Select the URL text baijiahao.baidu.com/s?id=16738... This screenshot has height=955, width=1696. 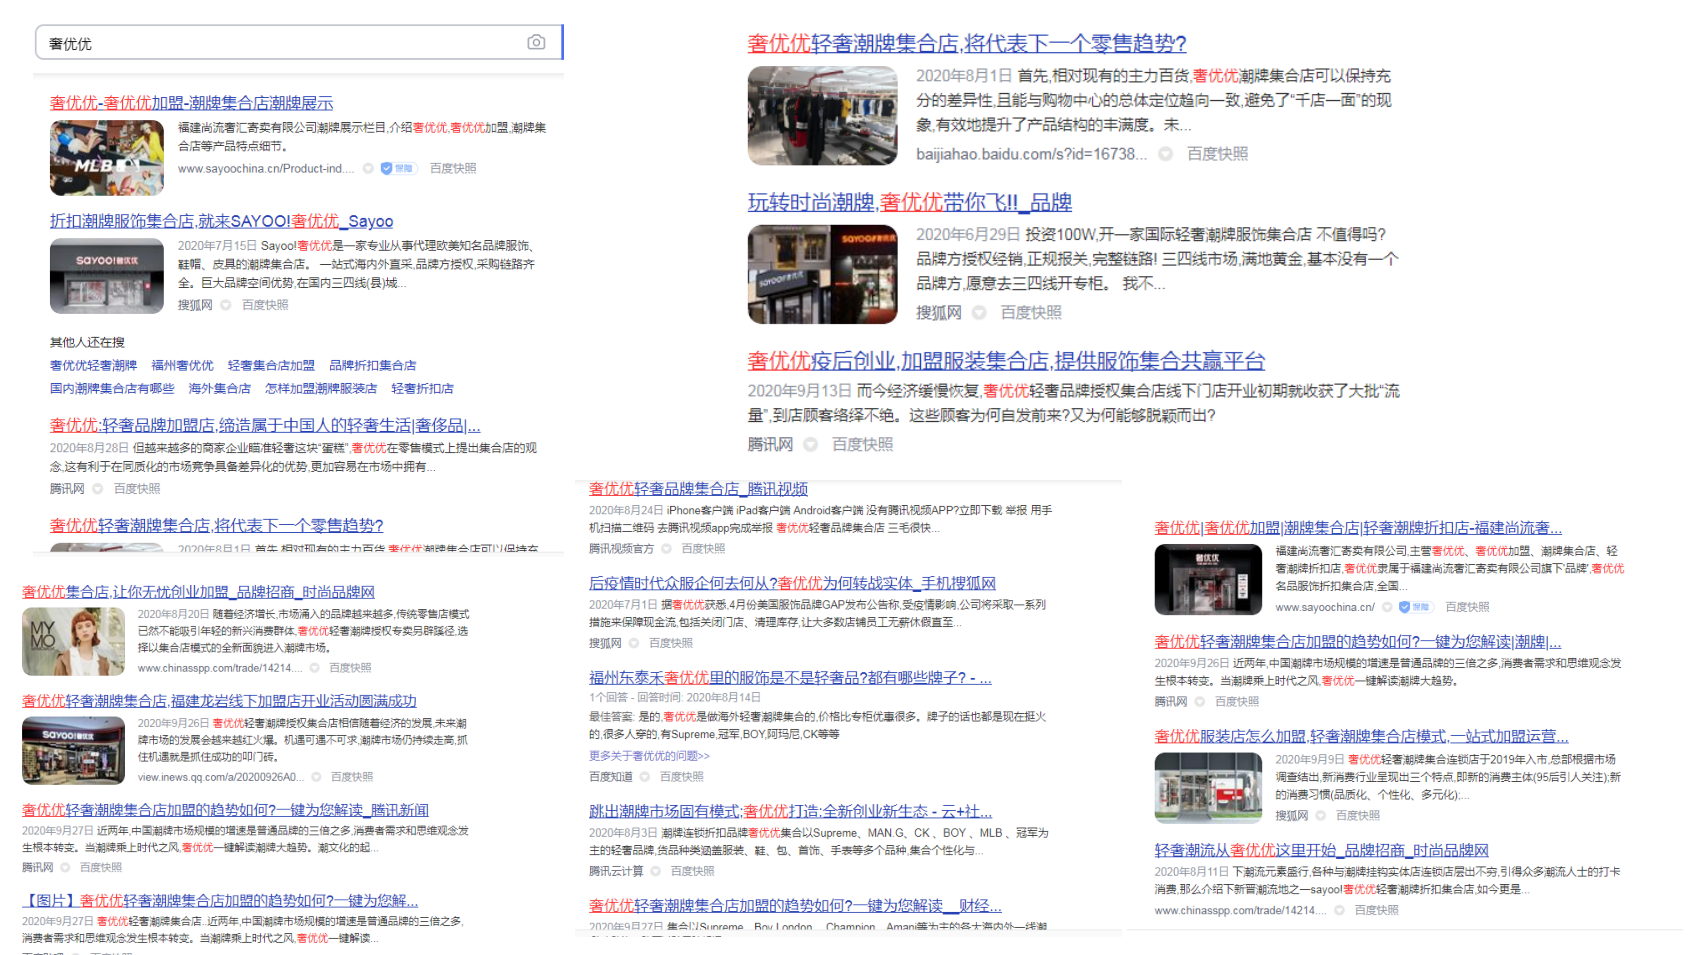coord(1031,154)
